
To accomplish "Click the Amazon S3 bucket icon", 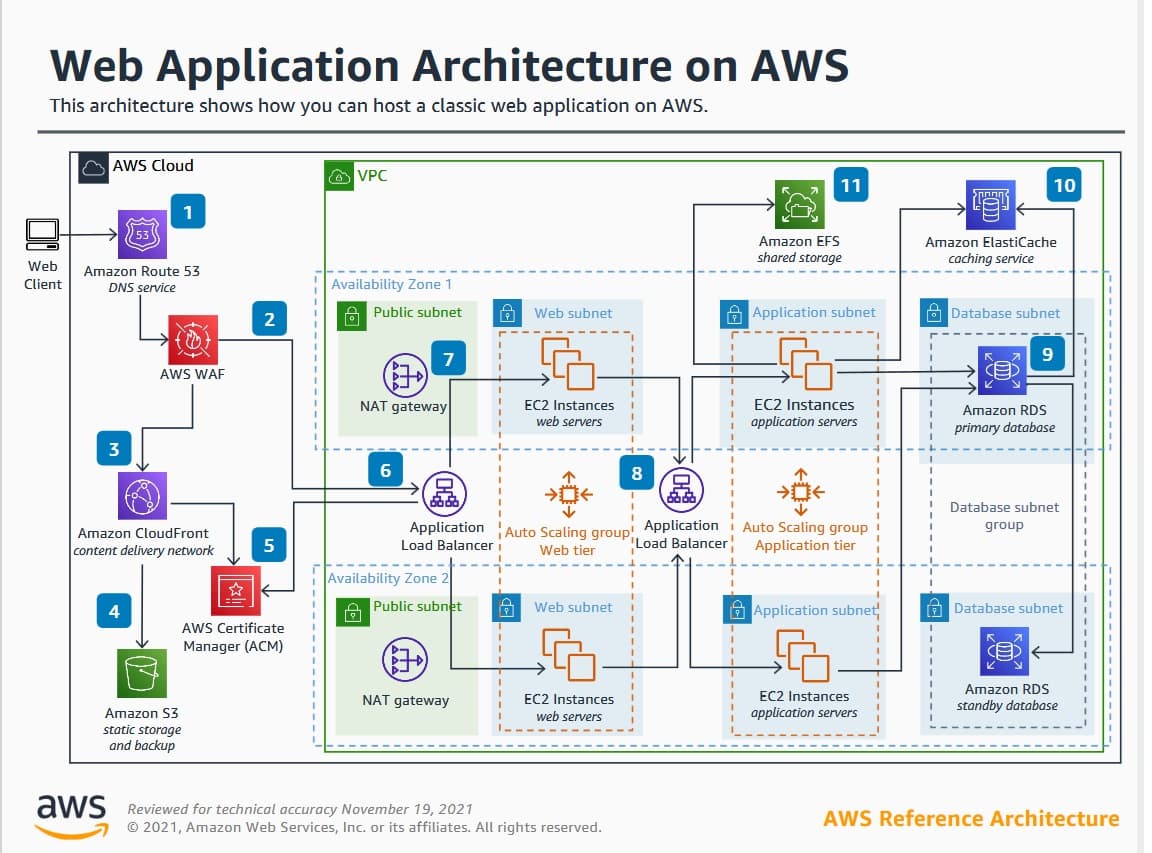I will pyautogui.click(x=141, y=673).
